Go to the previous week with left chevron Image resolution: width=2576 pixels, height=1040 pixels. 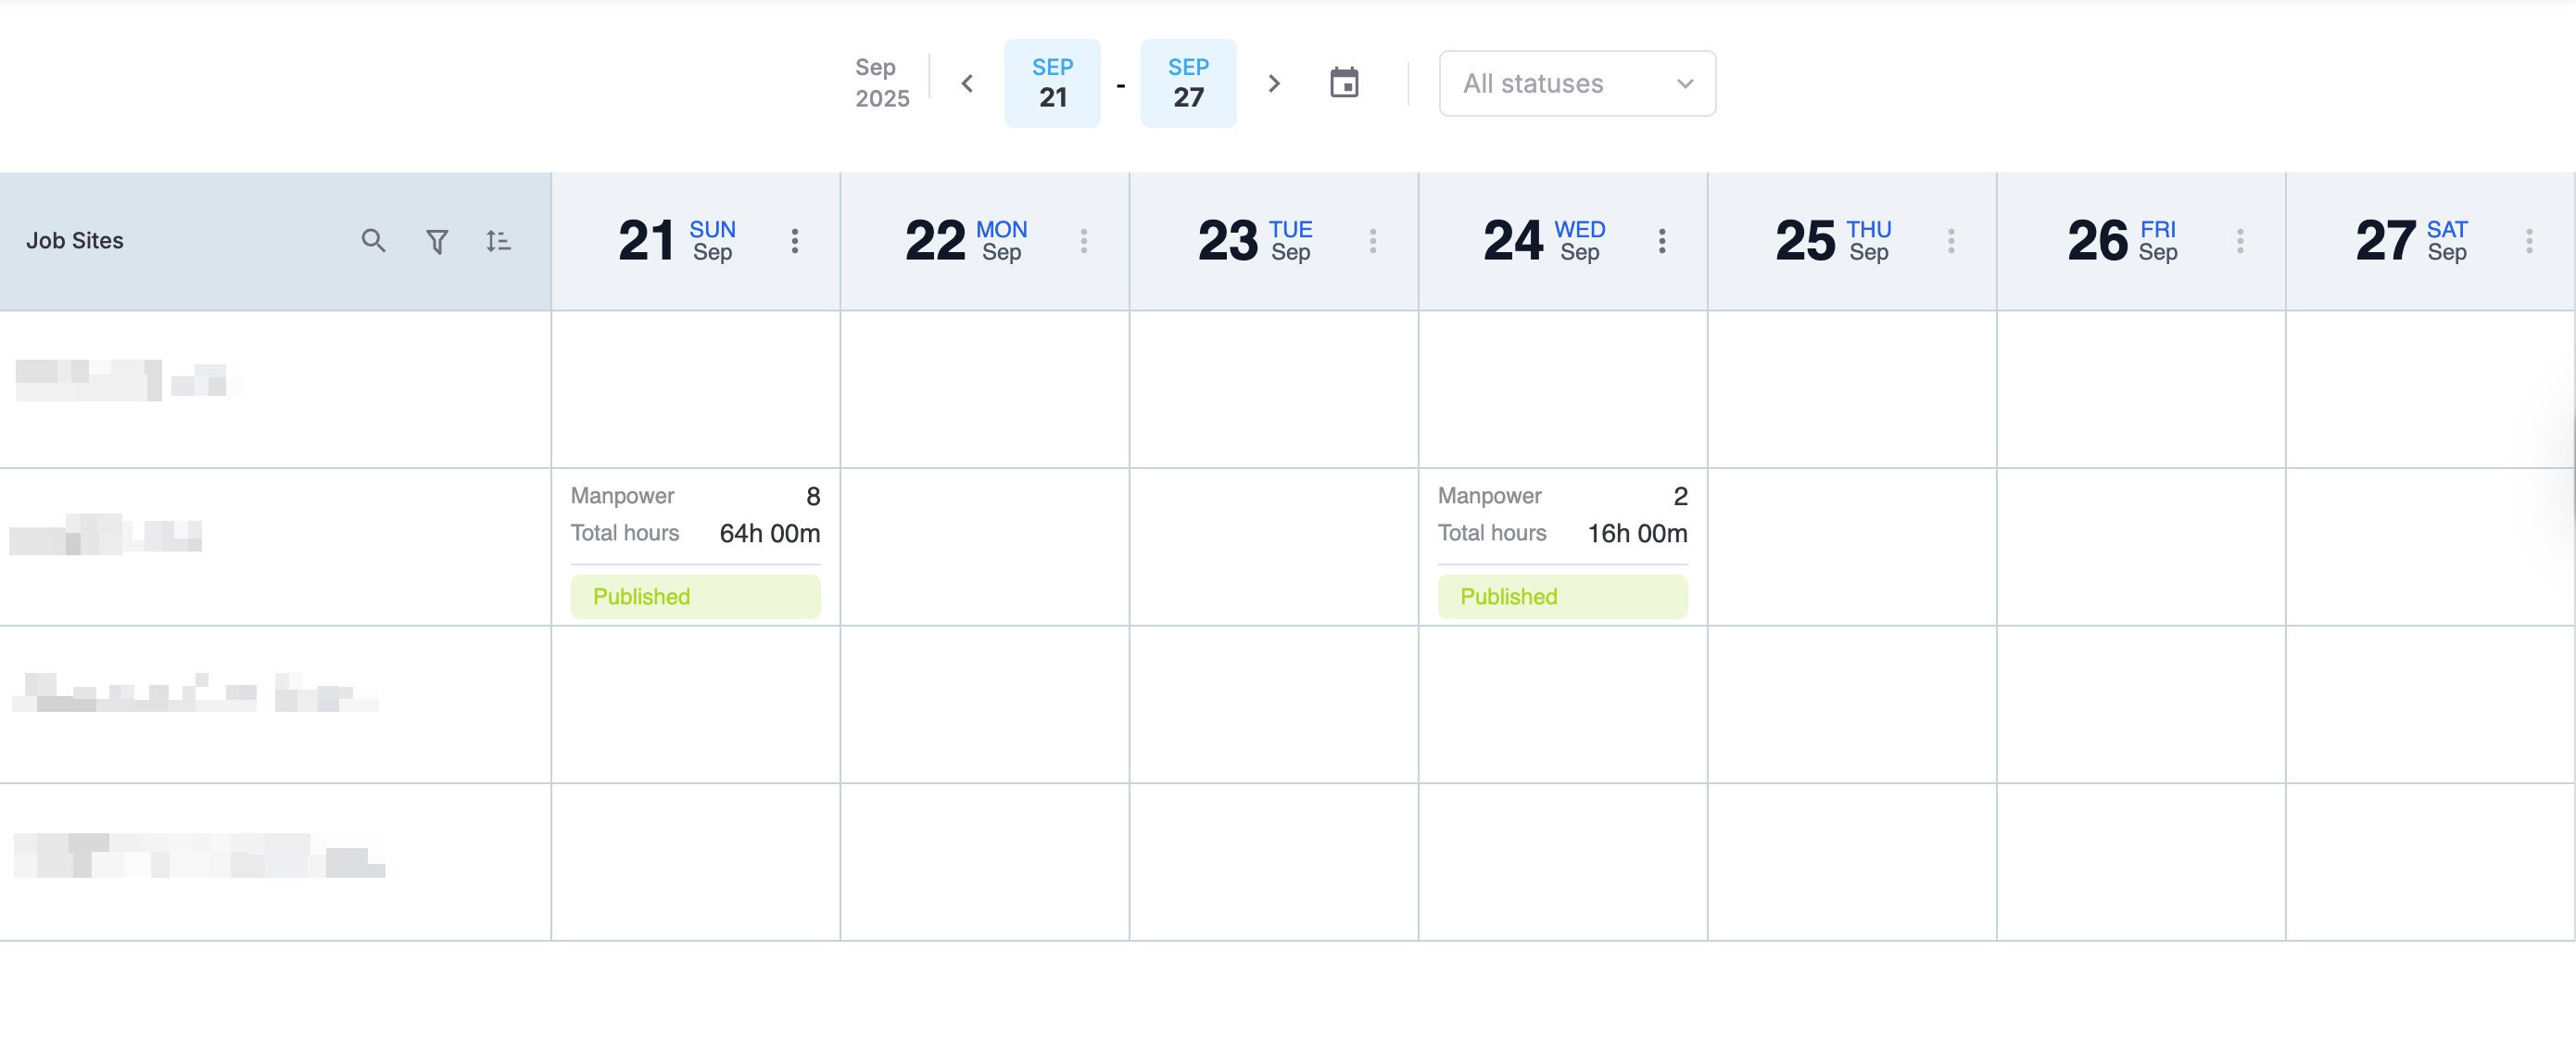coord(967,83)
